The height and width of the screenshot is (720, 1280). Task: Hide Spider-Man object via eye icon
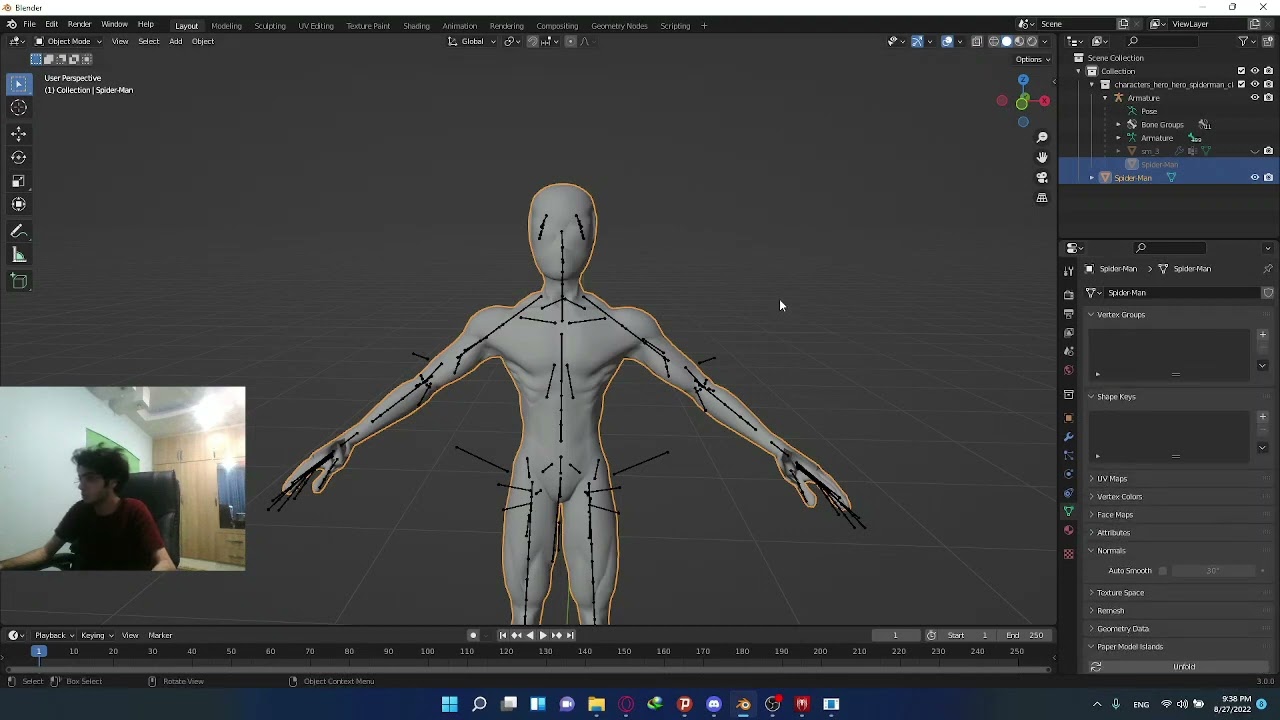[x=1255, y=178]
